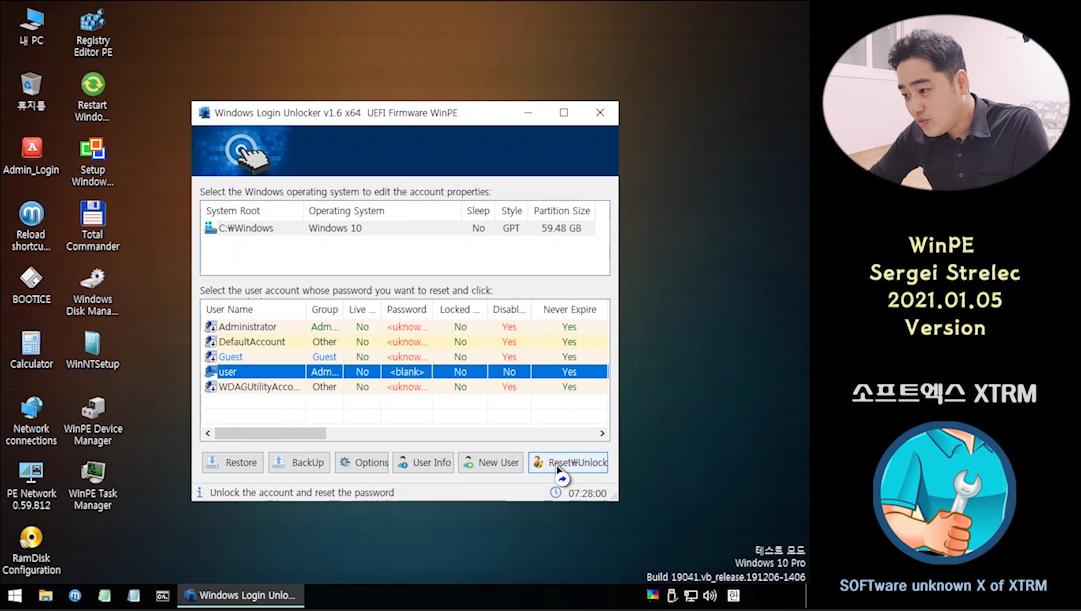Open the 휴지통 recycle bin icon
This screenshot has width=1081, height=611.
click(x=31, y=92)
